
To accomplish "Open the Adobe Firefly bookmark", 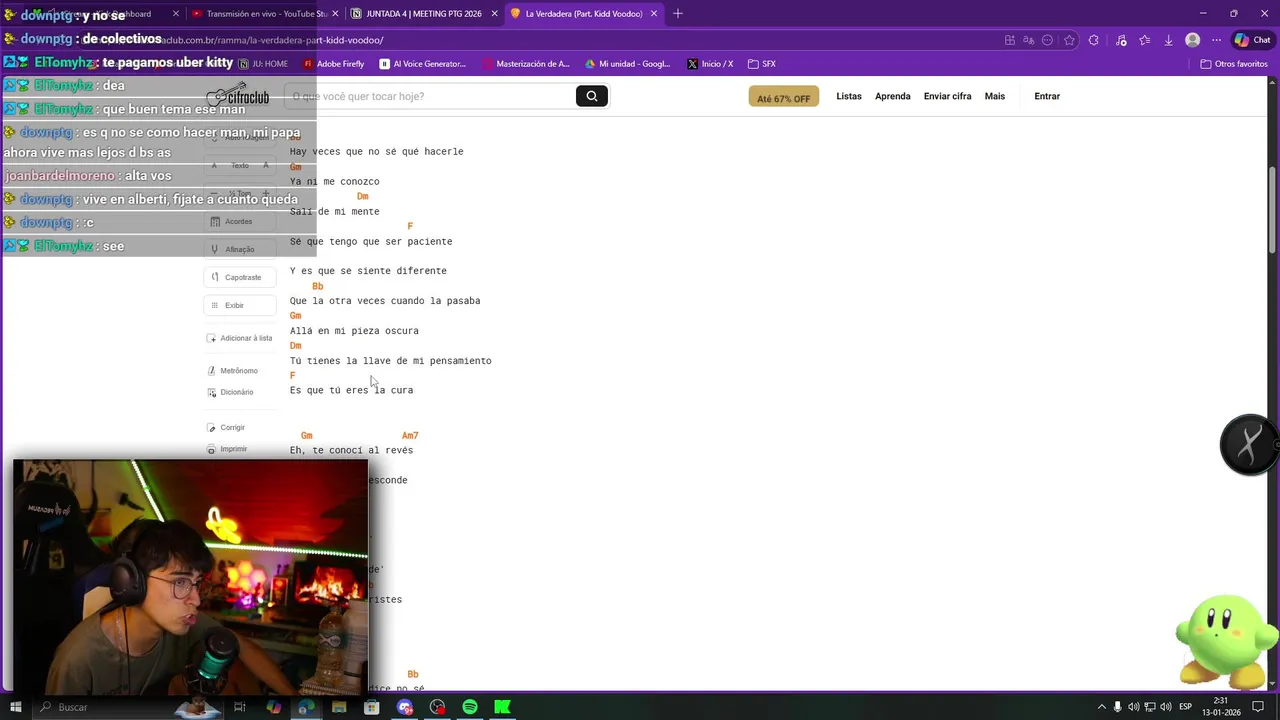I will click(x=334, y=64).
